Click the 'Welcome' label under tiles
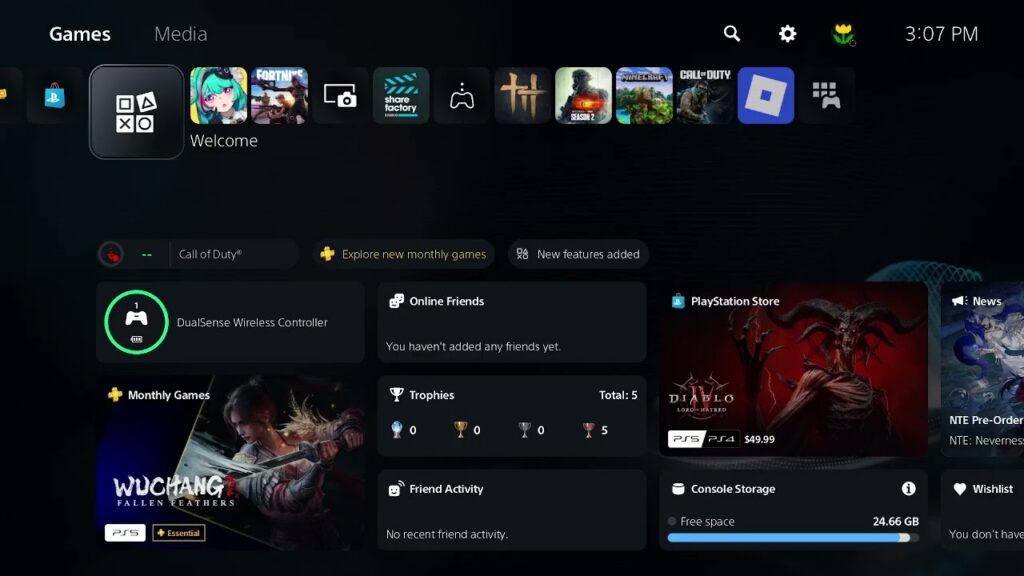 pos(224,140)
